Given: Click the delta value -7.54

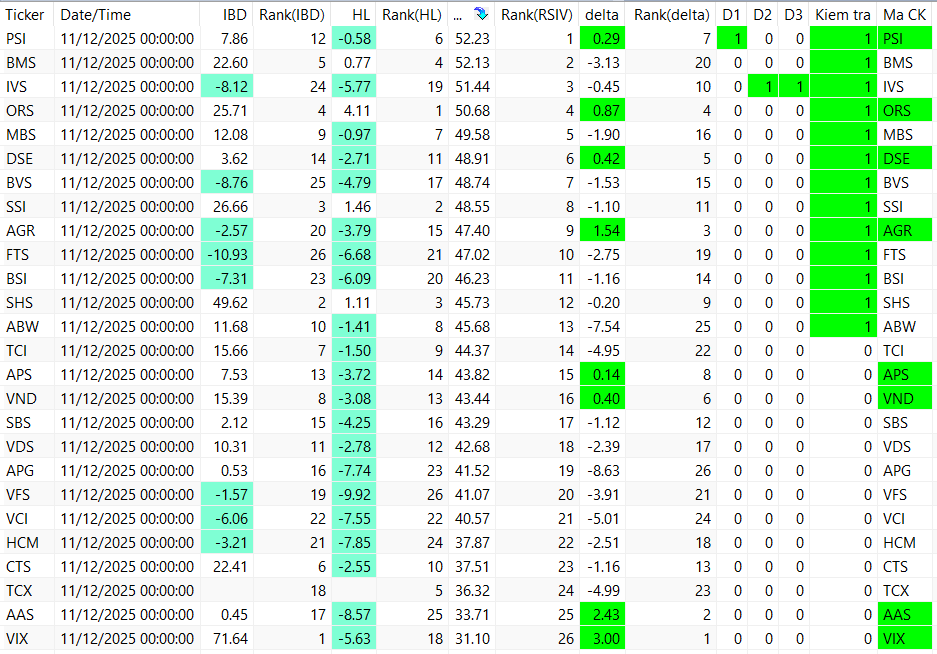Looking at the screenshot, I should click(603, 326).
